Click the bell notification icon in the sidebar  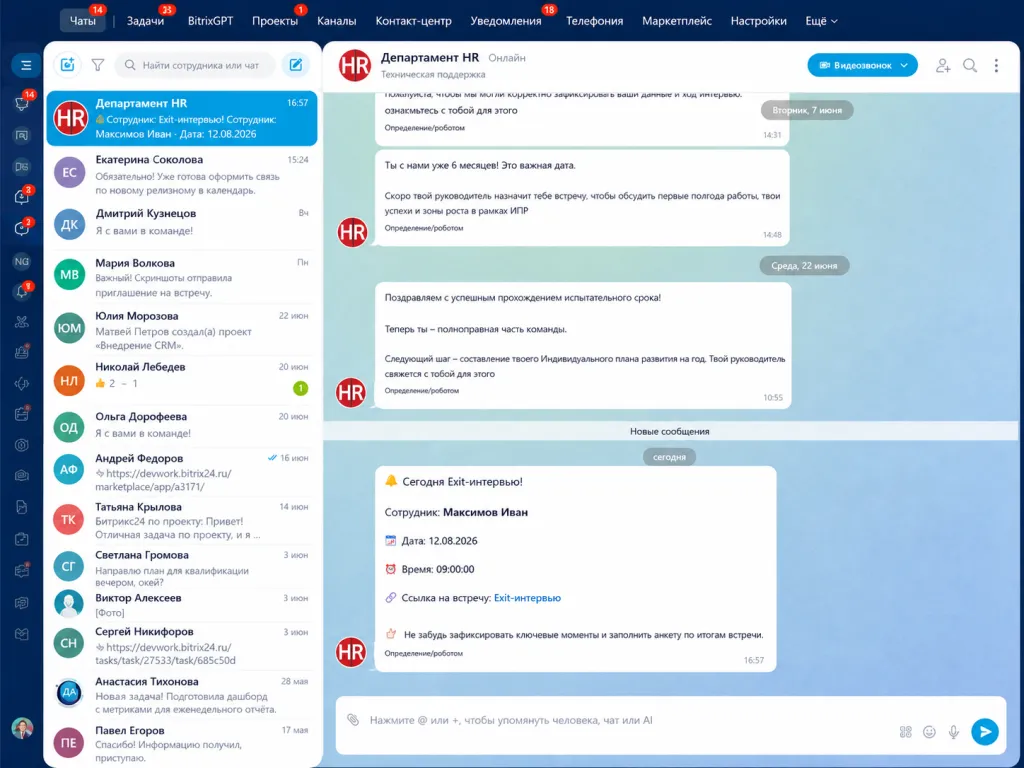click(x=22, y=291)
